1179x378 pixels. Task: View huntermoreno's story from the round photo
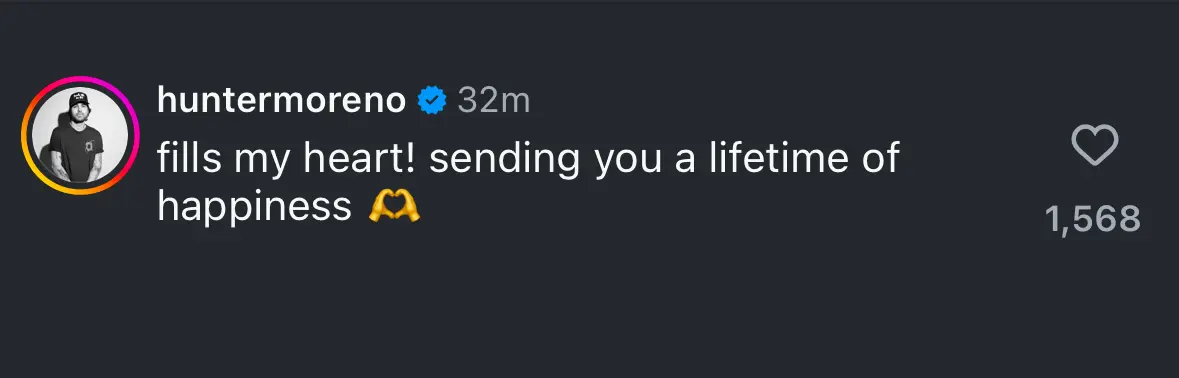click(x=81, y=136)
